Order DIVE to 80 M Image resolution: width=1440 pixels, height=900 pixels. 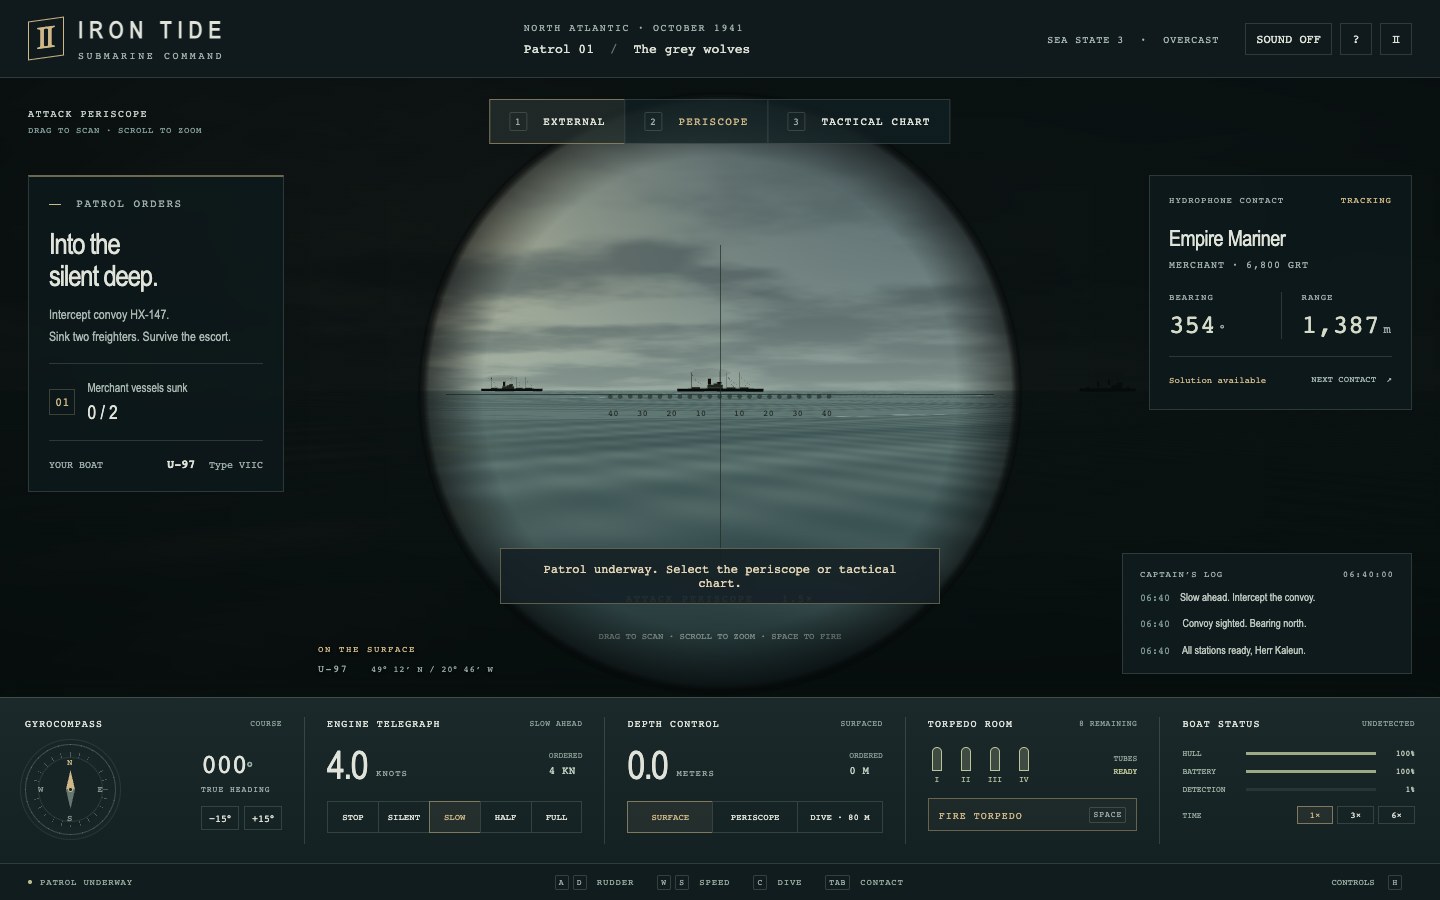click(x=840, y=817)
